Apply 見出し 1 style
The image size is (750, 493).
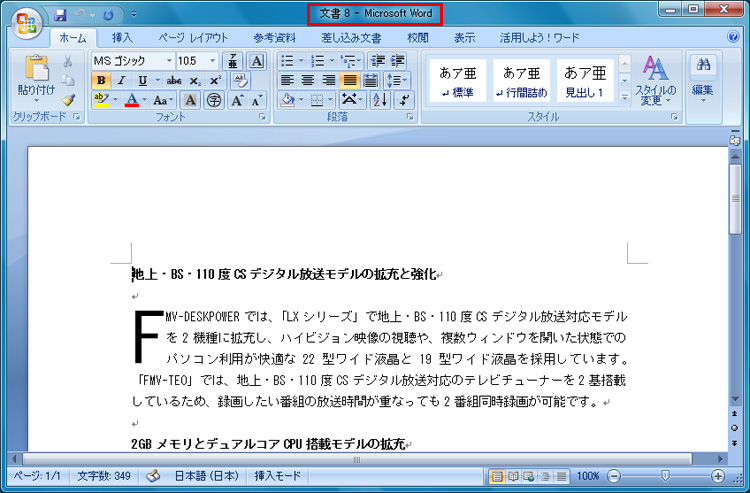585,80
